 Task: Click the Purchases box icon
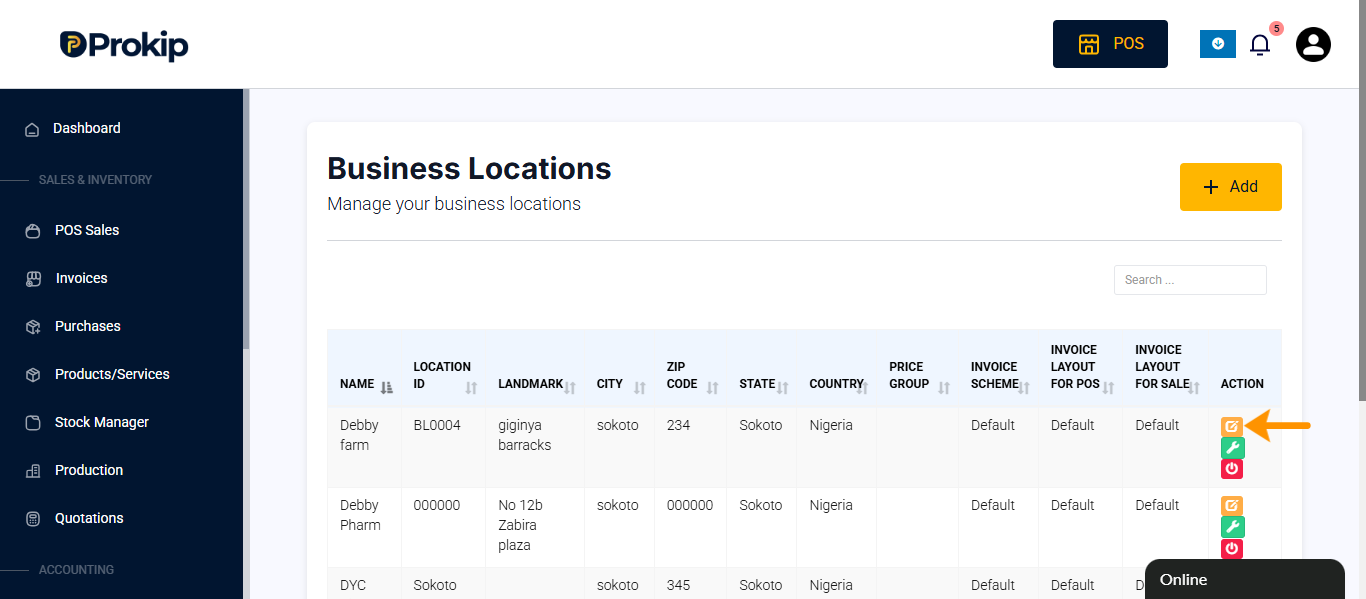33,327
